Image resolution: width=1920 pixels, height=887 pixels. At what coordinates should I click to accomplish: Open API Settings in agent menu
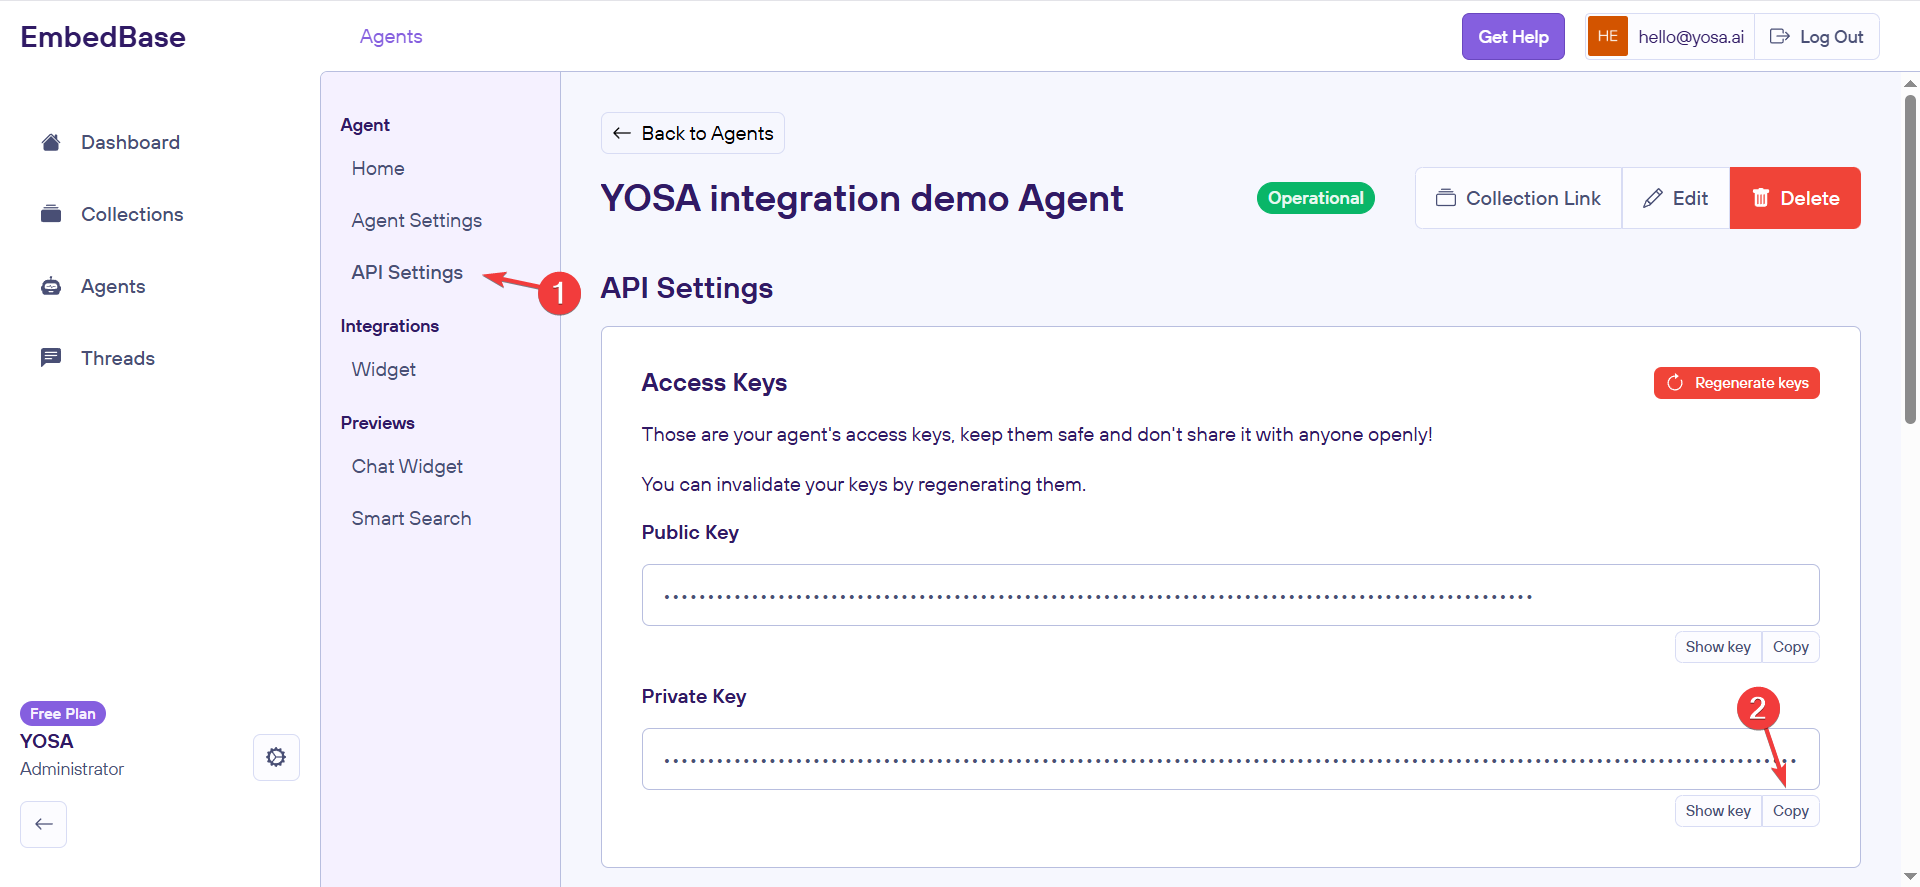[407, 272]
